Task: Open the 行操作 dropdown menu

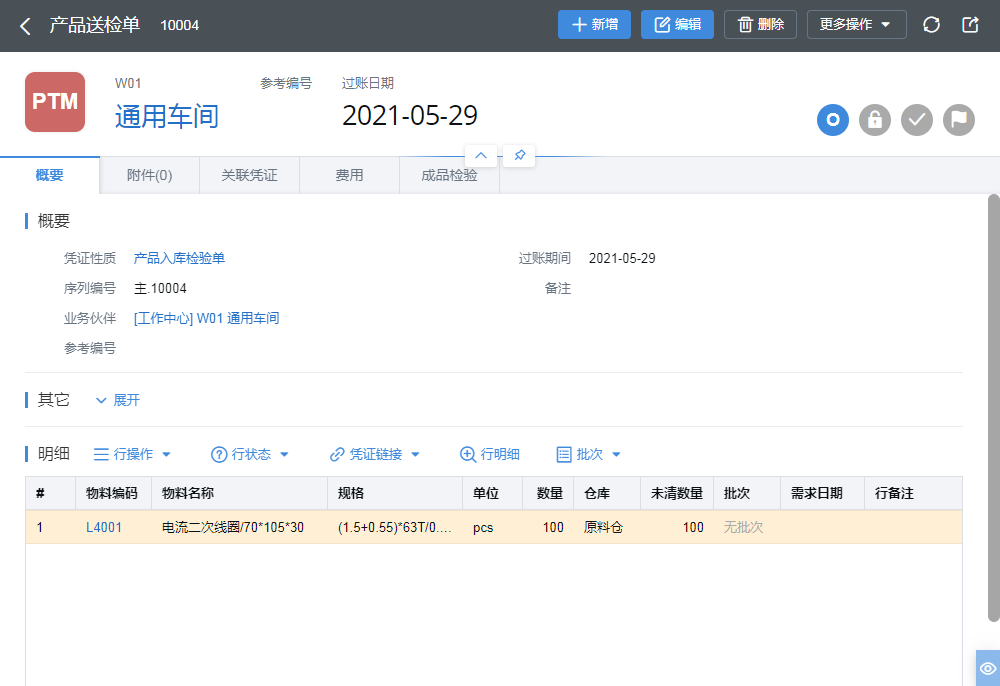Action: click(x=132, y=454)
